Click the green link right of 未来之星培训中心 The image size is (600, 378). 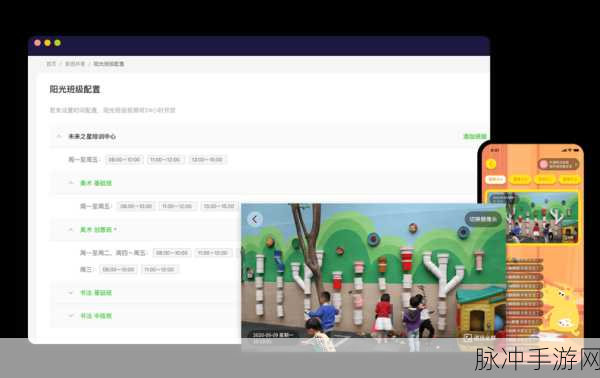click(474, 136)
